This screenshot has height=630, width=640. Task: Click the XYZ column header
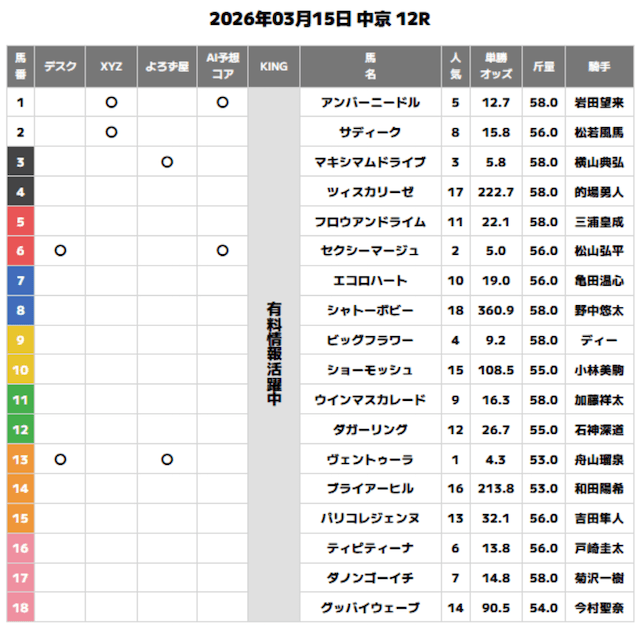(x=111, y=67)
